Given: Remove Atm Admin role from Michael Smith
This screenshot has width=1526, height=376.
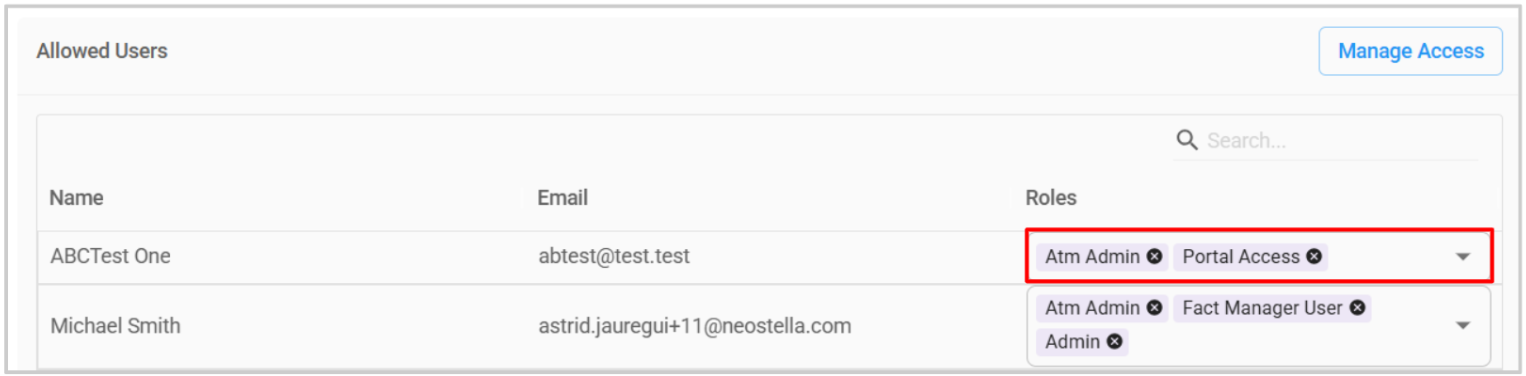Looking at the screenshot, I should [x=1154, y=308].
